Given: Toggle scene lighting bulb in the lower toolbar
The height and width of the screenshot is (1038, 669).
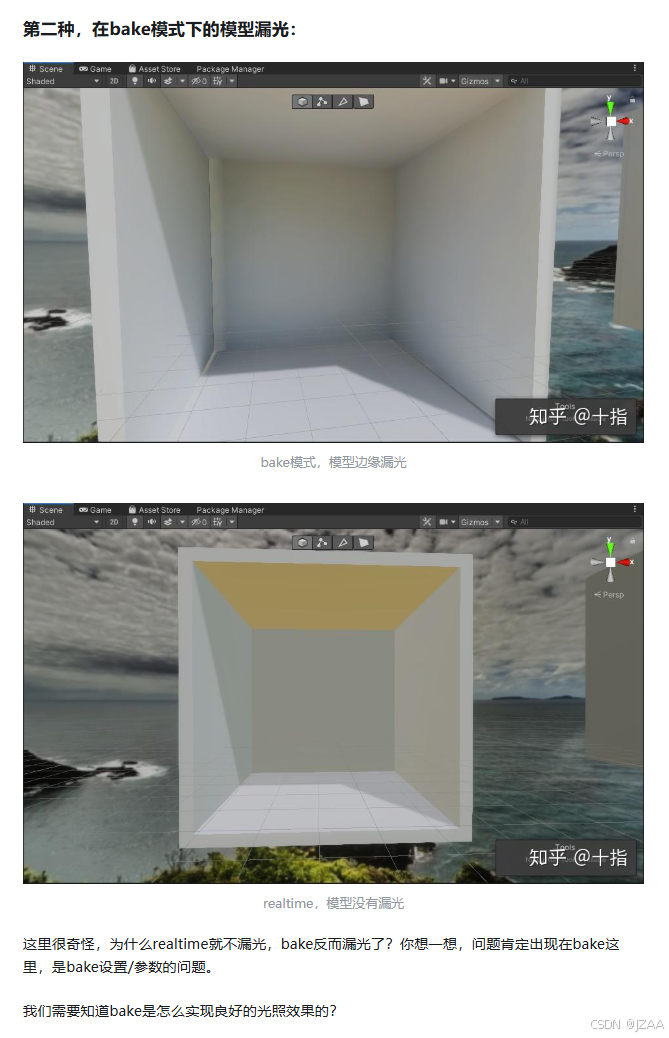Looking at the screenshot, I should click(x=135, y=522).
